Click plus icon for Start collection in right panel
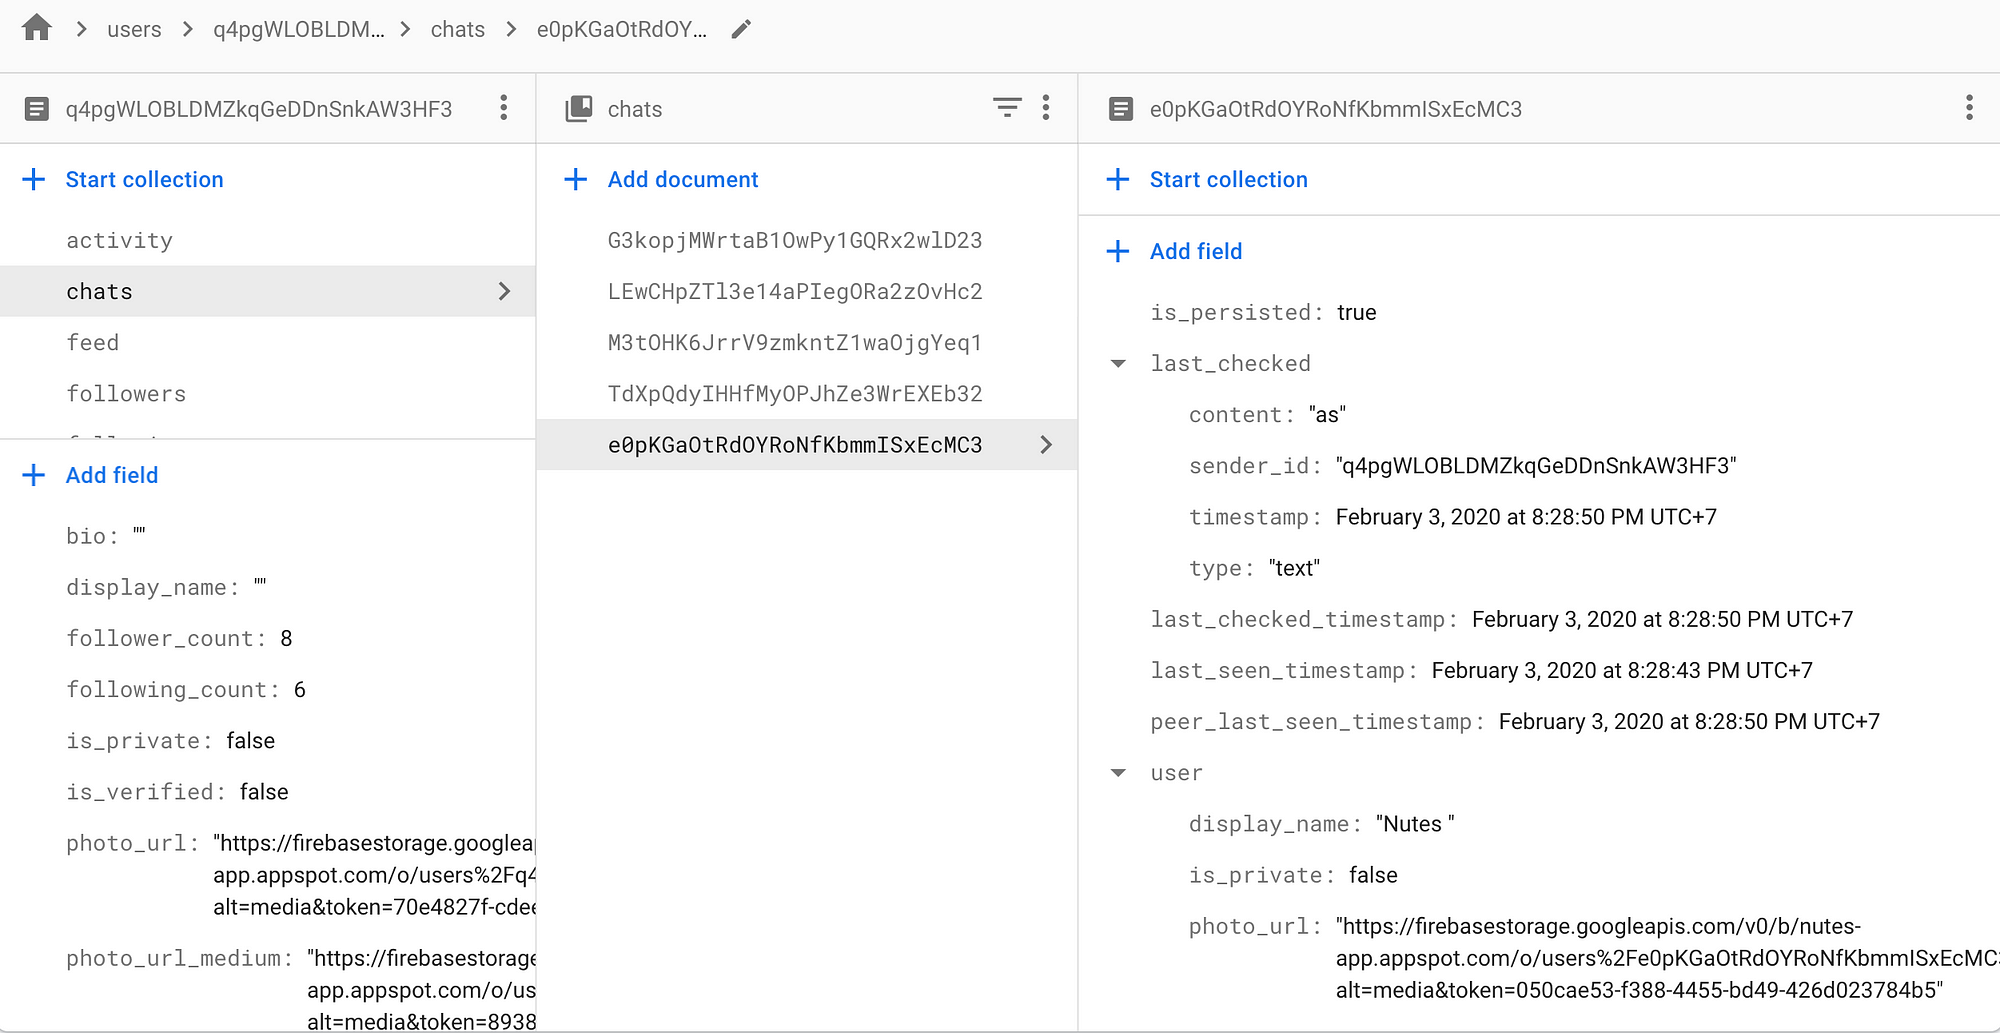Image resolution: width=2000 pixels, height=1033 pixels. [1118, 179]
